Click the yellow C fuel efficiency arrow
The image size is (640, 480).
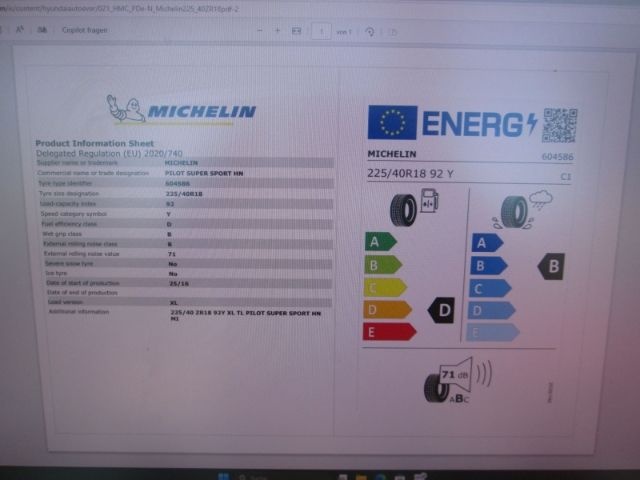point(385,287)
